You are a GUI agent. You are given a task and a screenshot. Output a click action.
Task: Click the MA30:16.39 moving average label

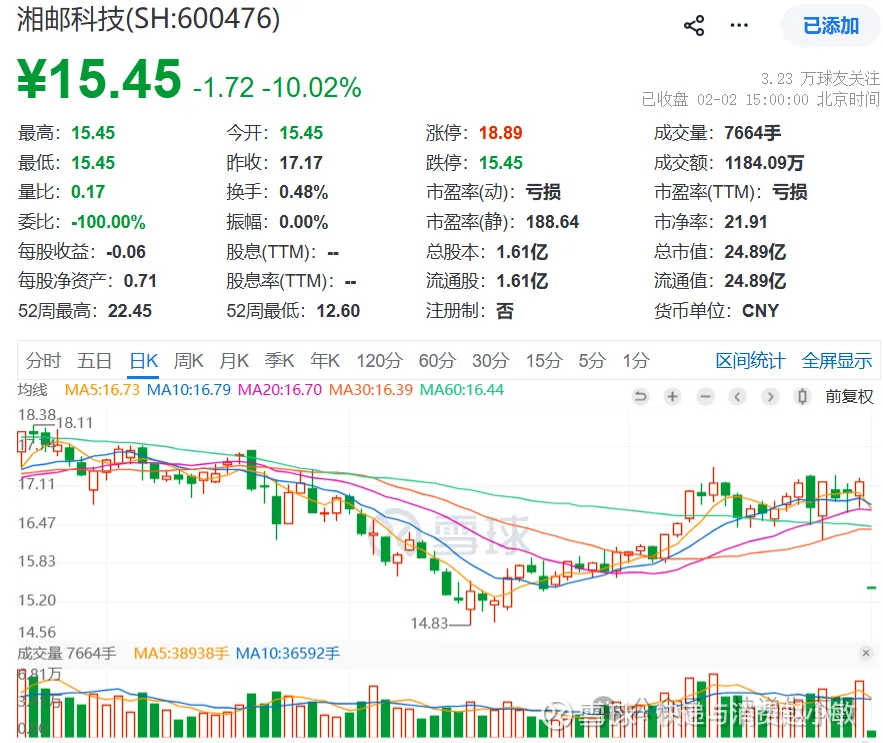[371, 390]
